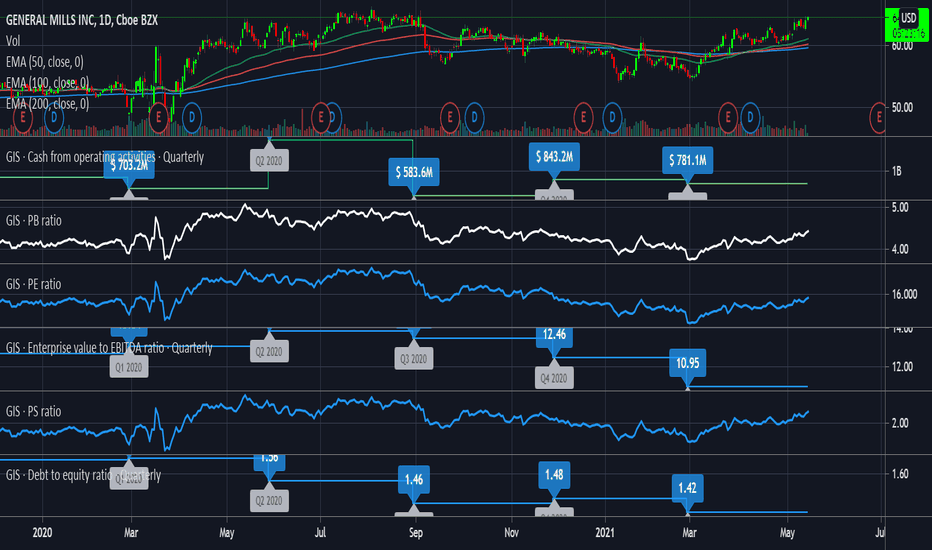The height and width of the screenshot is (550, 932).
Task: Click the Q3 2020 tag in the EV/EBITDA pane
Action: click(414, 359)
